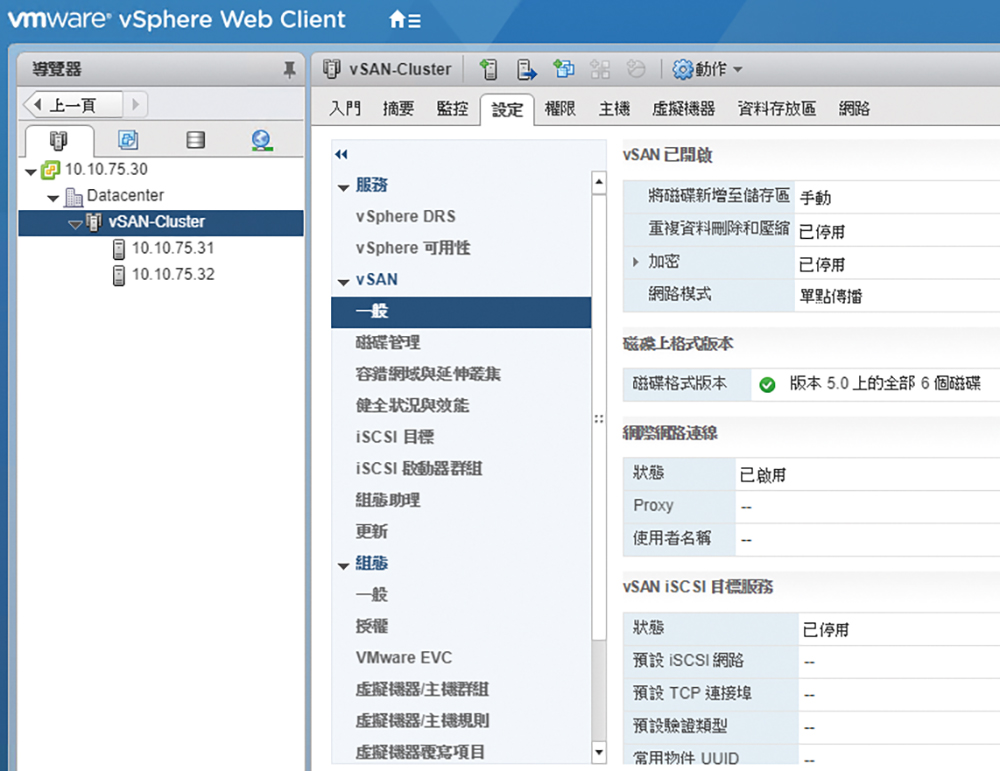Image resolution: width=1000 pixels, height=771 pixels.
Task: Open 虛擬機器覆寫項目 settings
Action: [420, 752]
